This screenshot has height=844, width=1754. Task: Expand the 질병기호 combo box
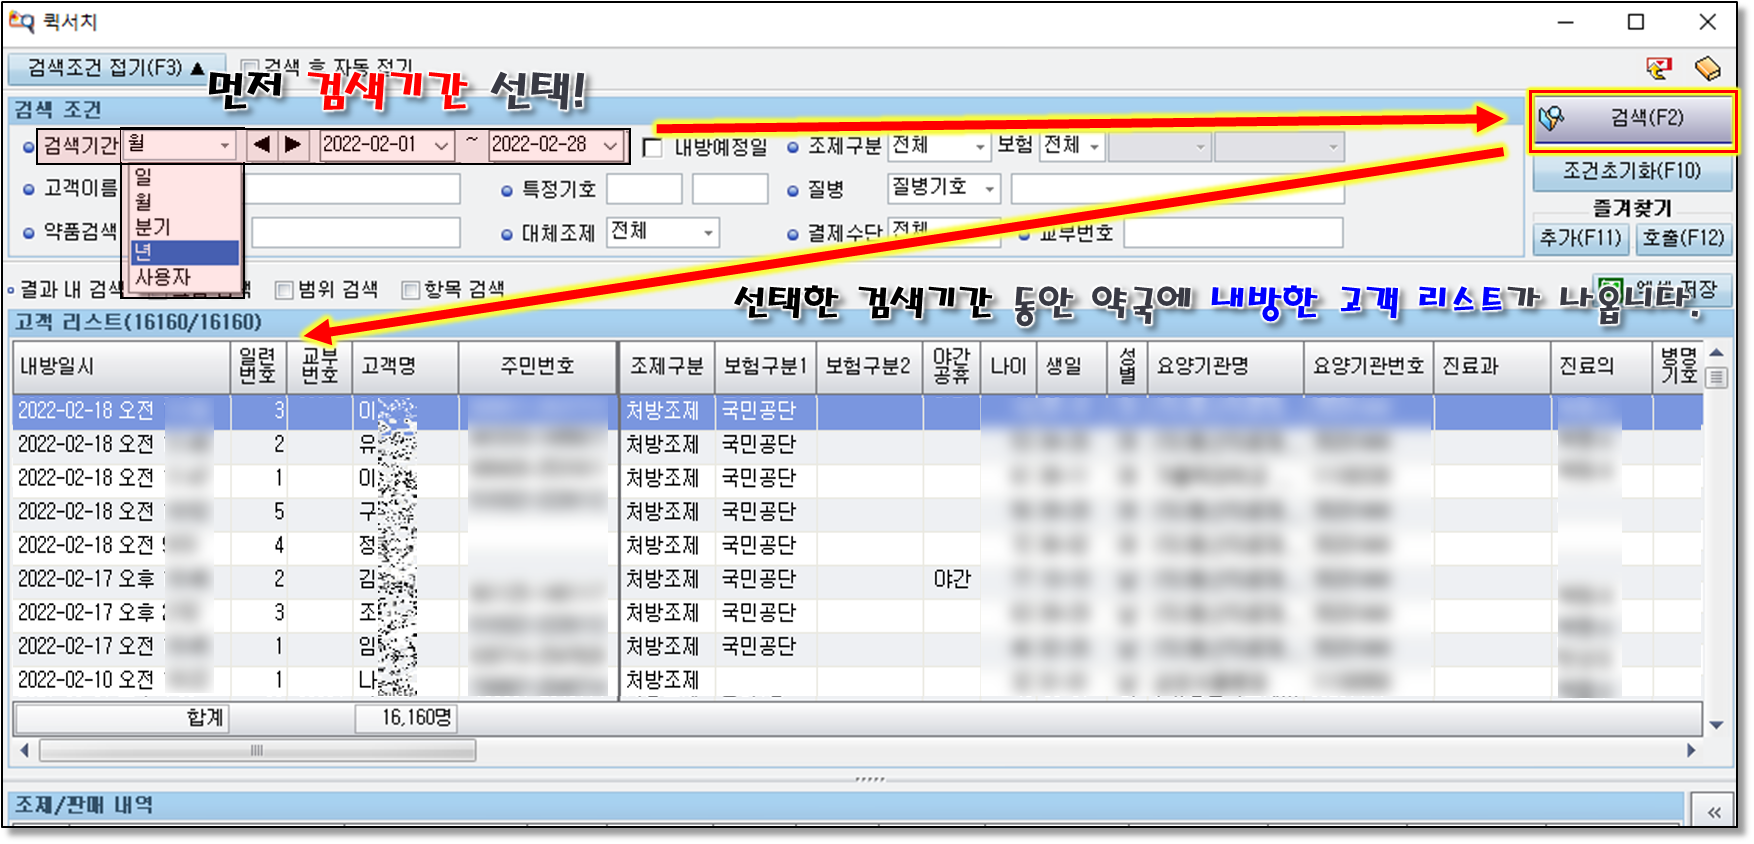[x=989, y=189]
